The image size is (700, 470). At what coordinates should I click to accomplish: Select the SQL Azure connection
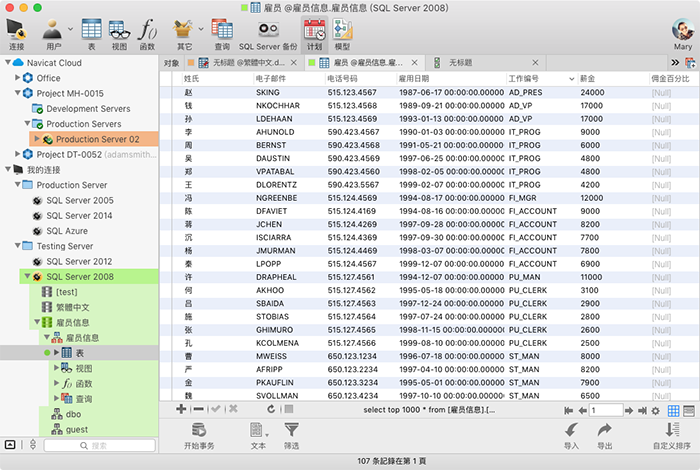coord(67,231)
